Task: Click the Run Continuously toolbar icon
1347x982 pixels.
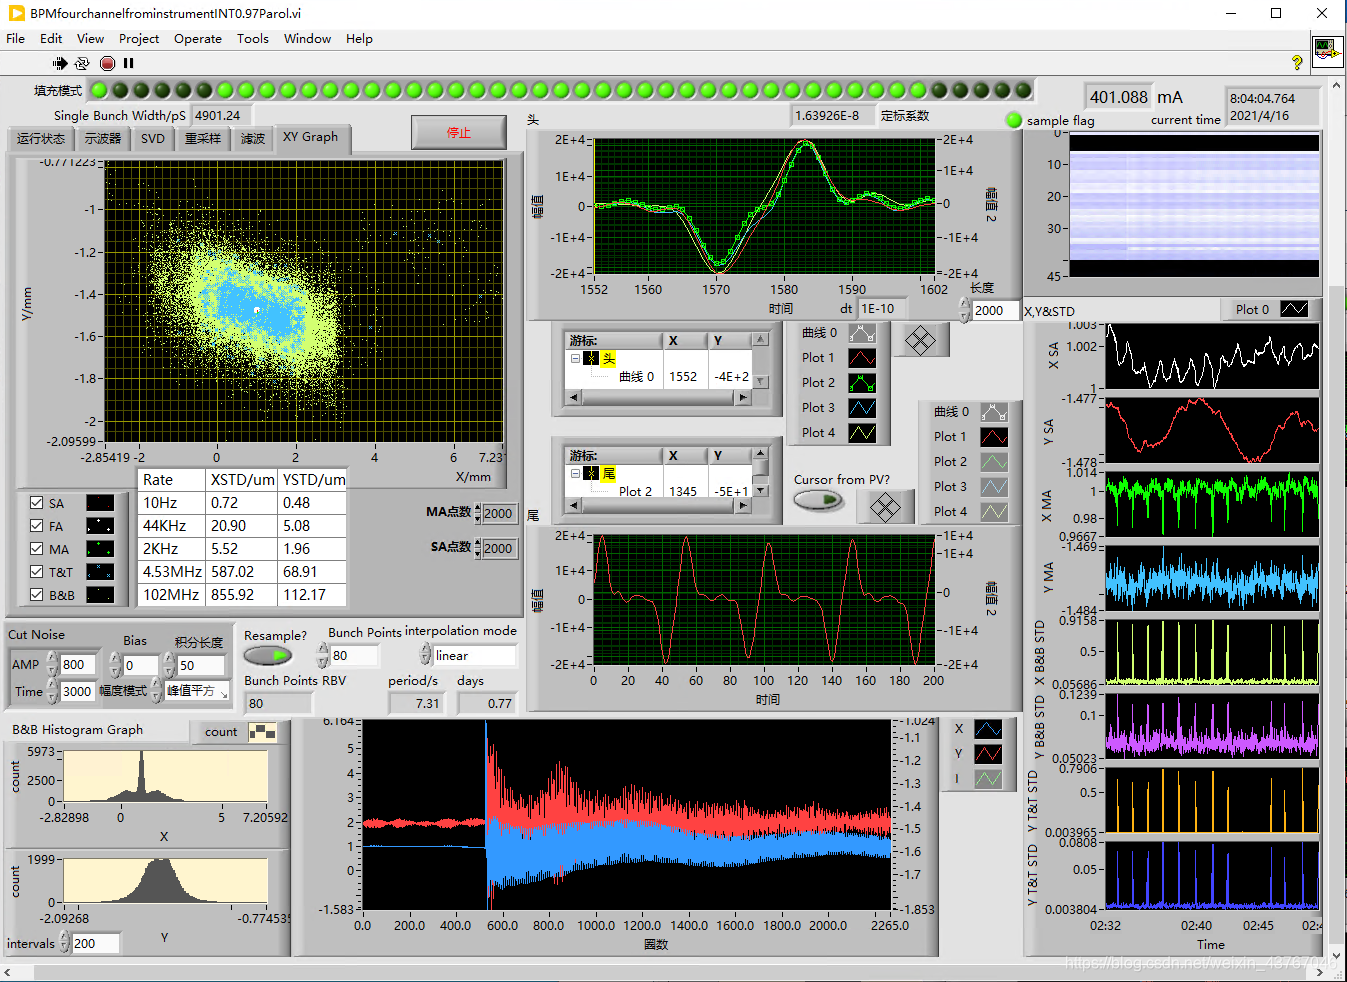Action: tap(82, 63)
